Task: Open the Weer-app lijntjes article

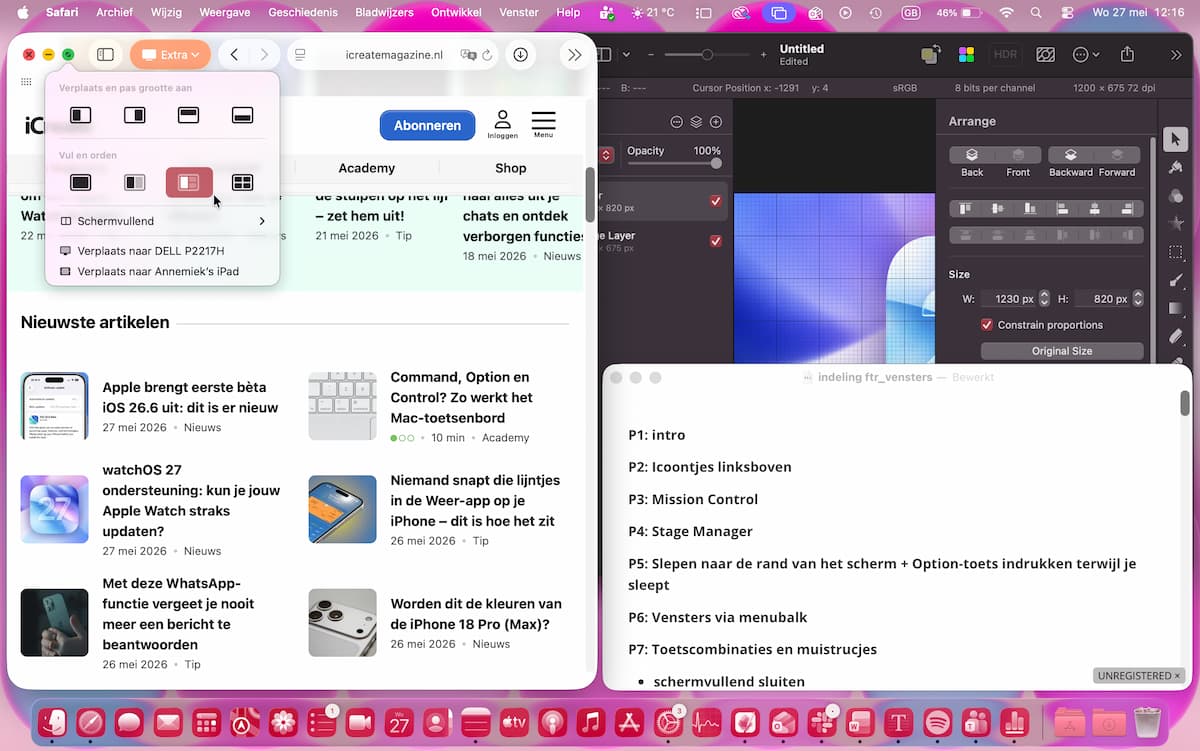Action: [473, 500]
